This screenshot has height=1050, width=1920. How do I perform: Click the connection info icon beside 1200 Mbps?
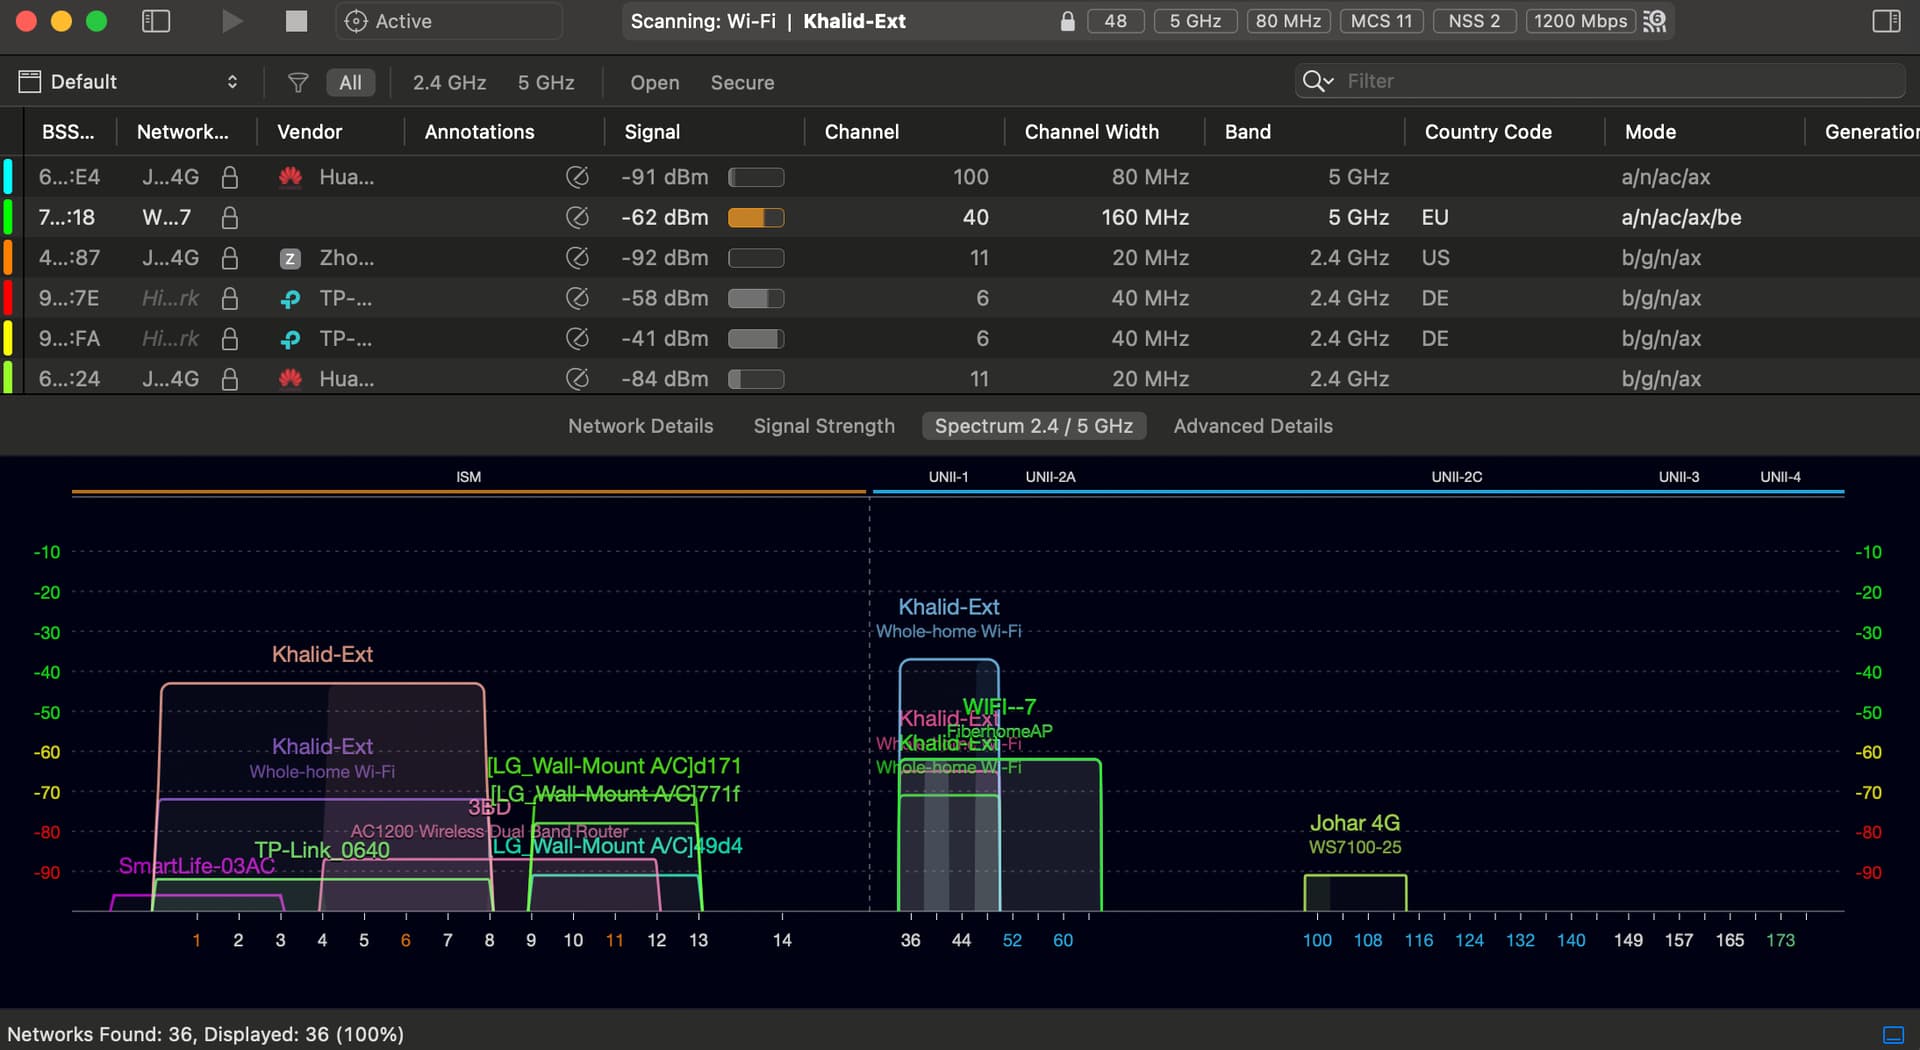click(1655, 21)
